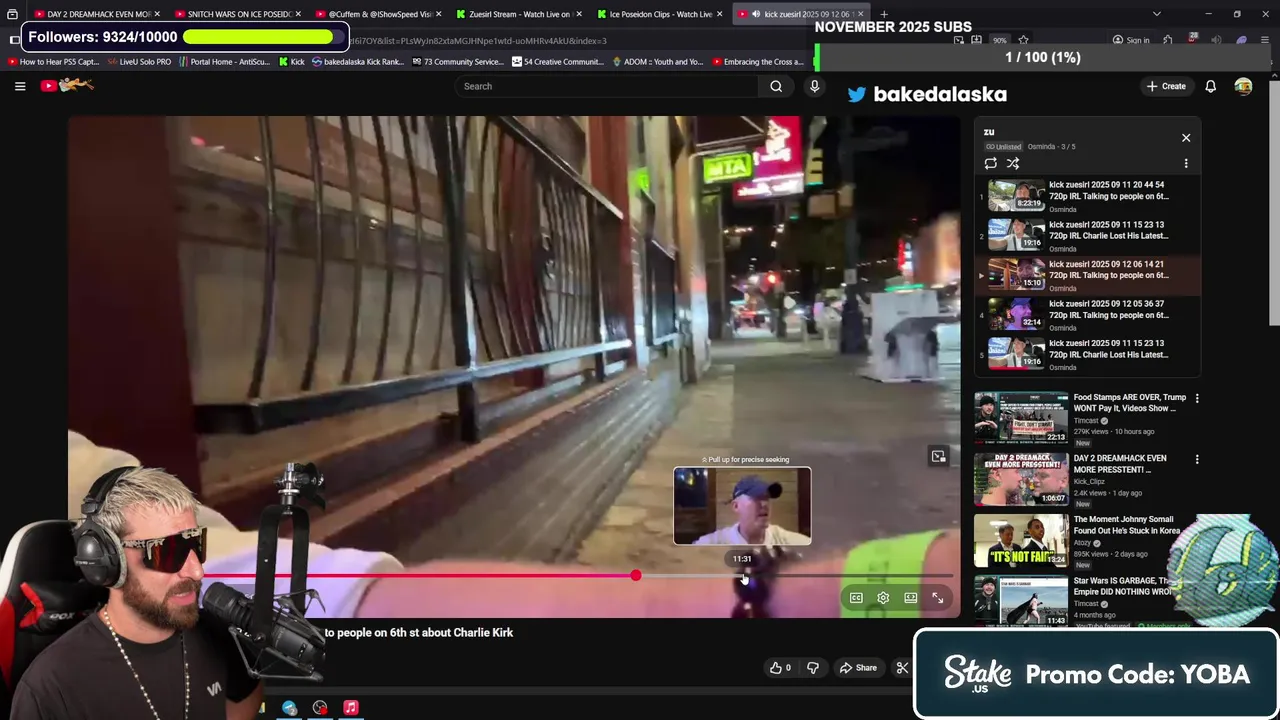
Task: Click the 'Unlisted' playlist badge
Action: click(x=1003, y=147)
